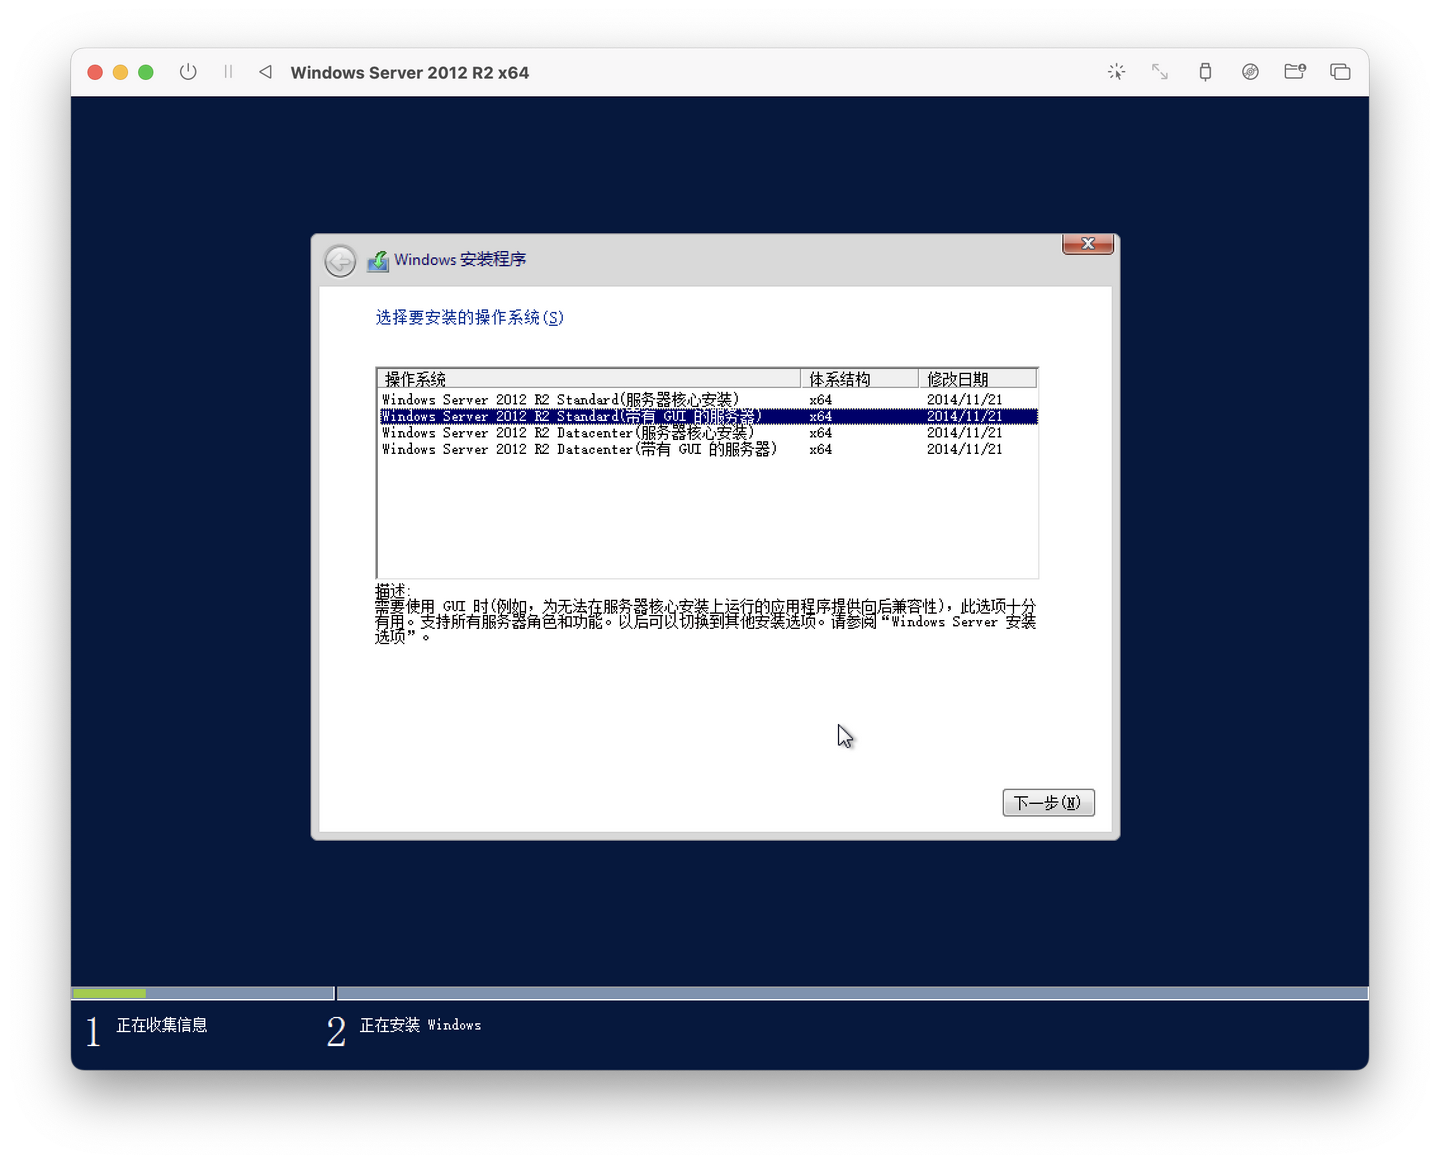Viewport: 1440px width, 1164px height.
Task: Select Standard with GUI server row
Action: click(708, 416)
